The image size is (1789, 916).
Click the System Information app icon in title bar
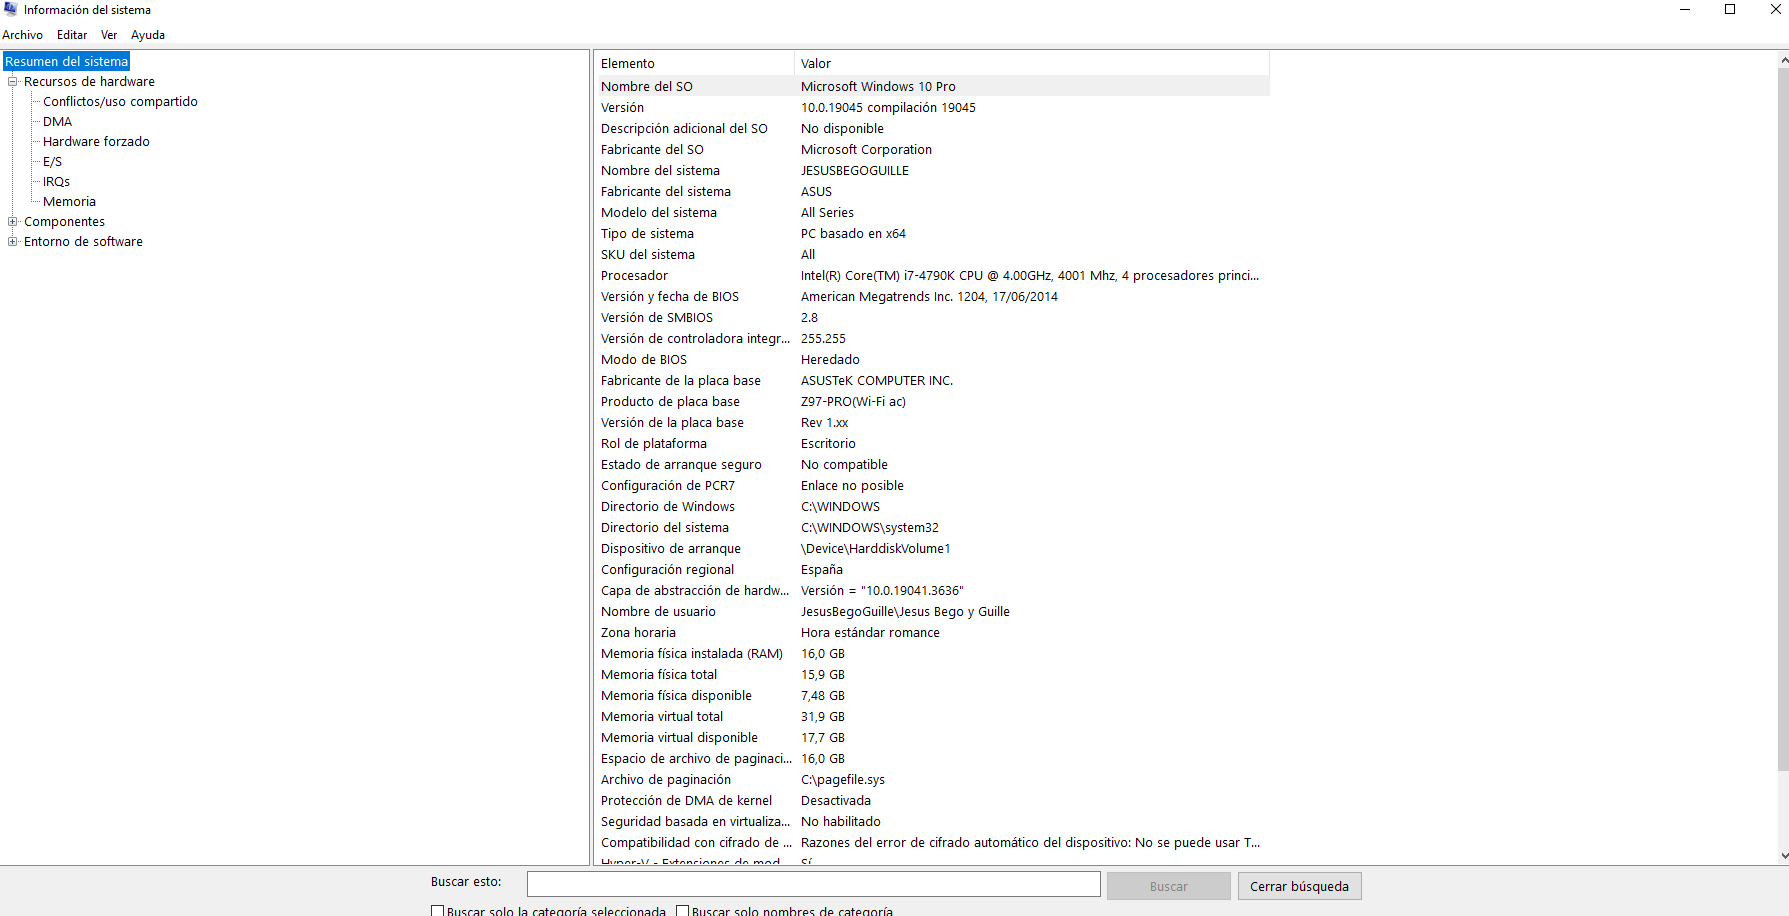pos(10,9)
